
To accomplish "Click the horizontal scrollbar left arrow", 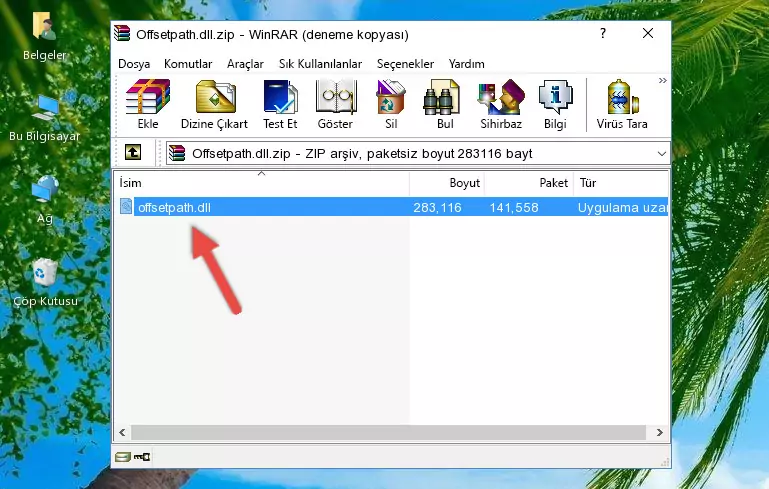I will coord(123,433).
